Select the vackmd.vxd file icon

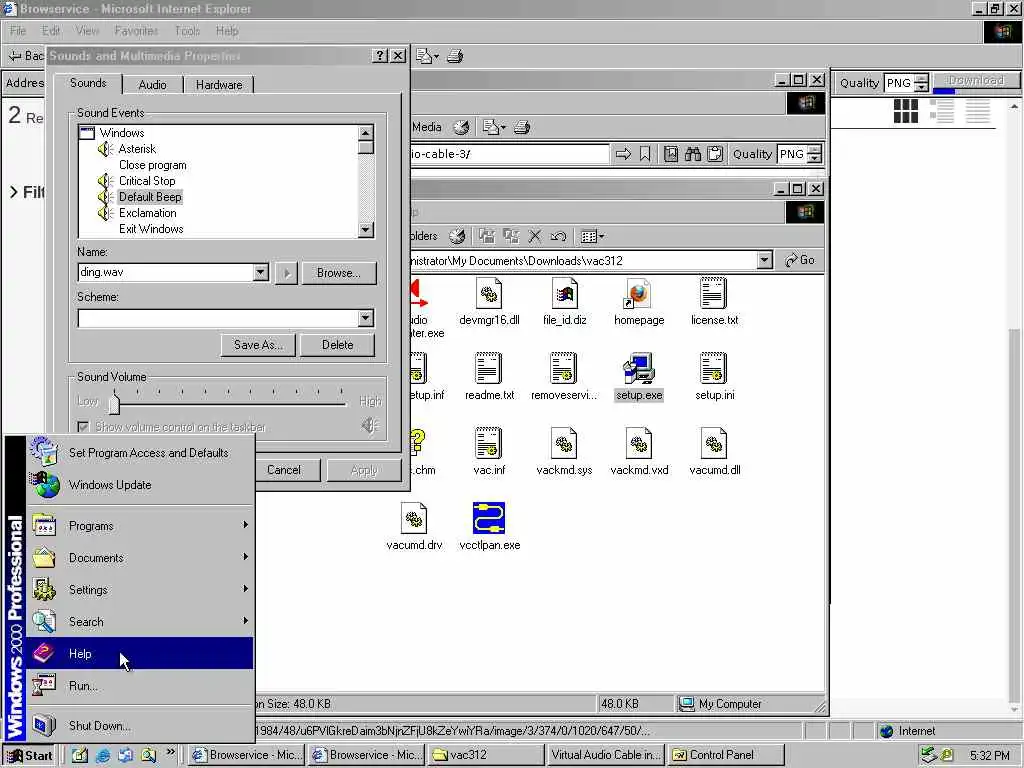[639, 443]
